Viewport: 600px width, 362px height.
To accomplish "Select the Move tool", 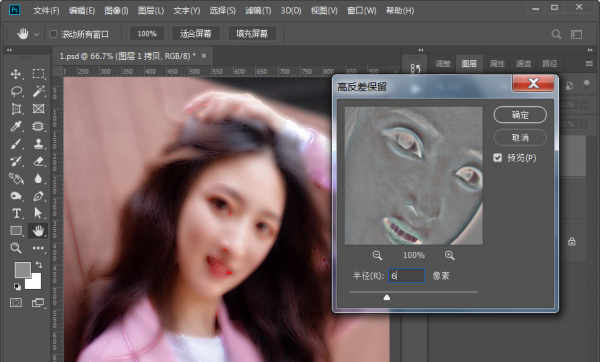I will click(16, 74).
